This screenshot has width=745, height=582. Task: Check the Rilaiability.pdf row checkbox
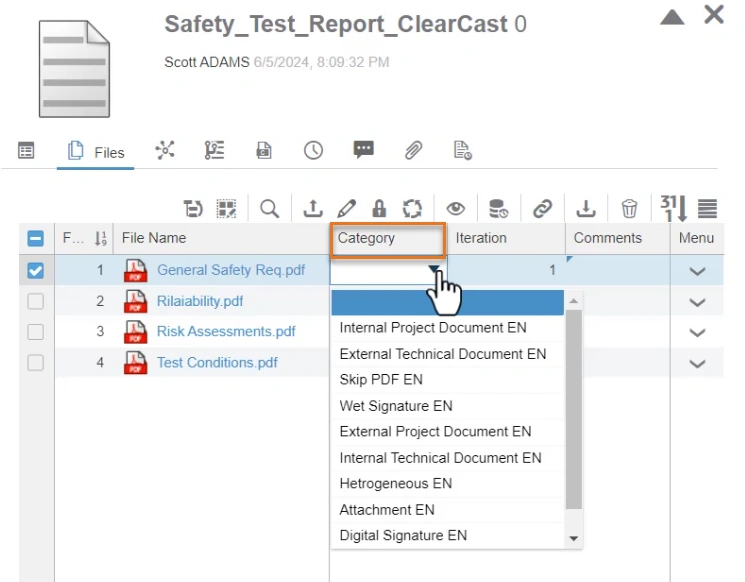click(x=36, y=301)
